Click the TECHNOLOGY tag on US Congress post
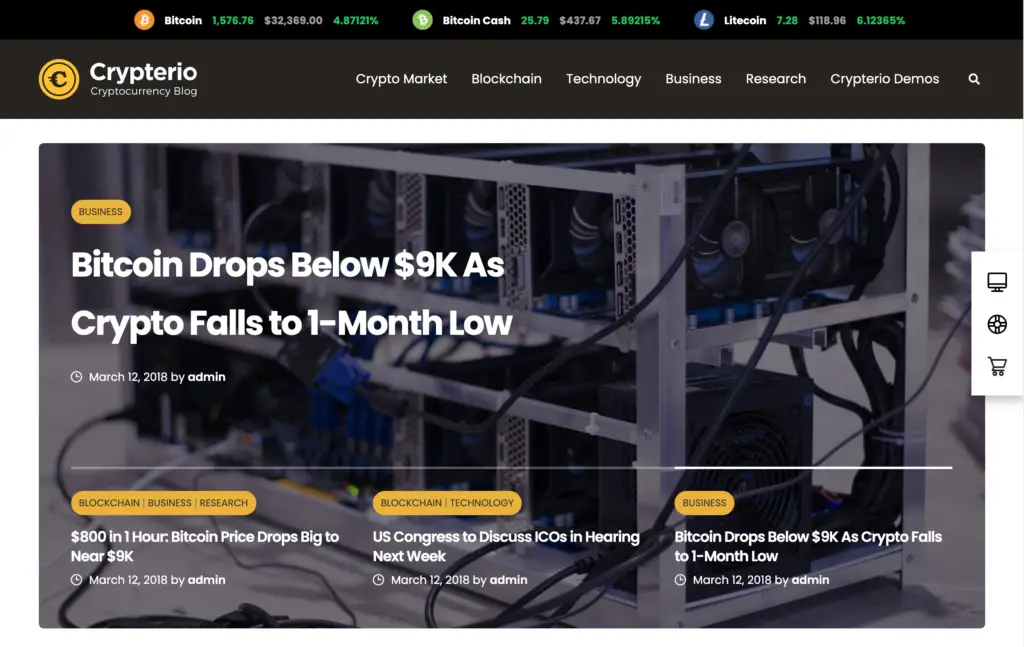This screenshot has width=1024, height=647. pyautogui.click(x=481, y=503)
